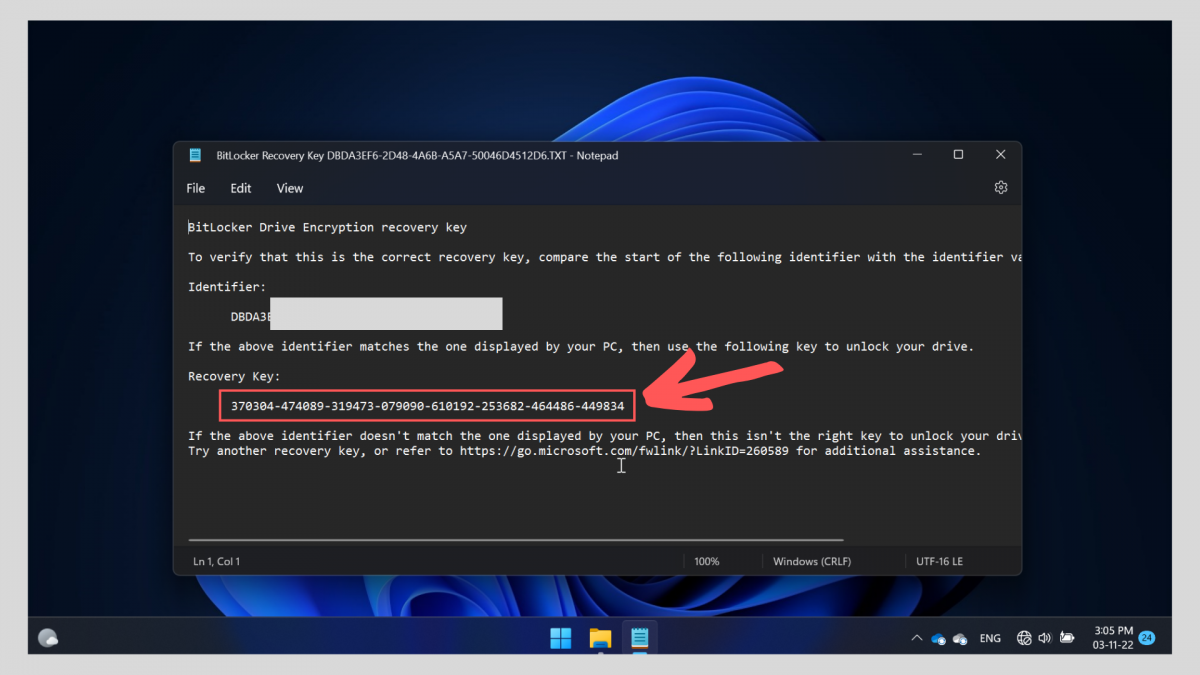Open the View menu

289,188
